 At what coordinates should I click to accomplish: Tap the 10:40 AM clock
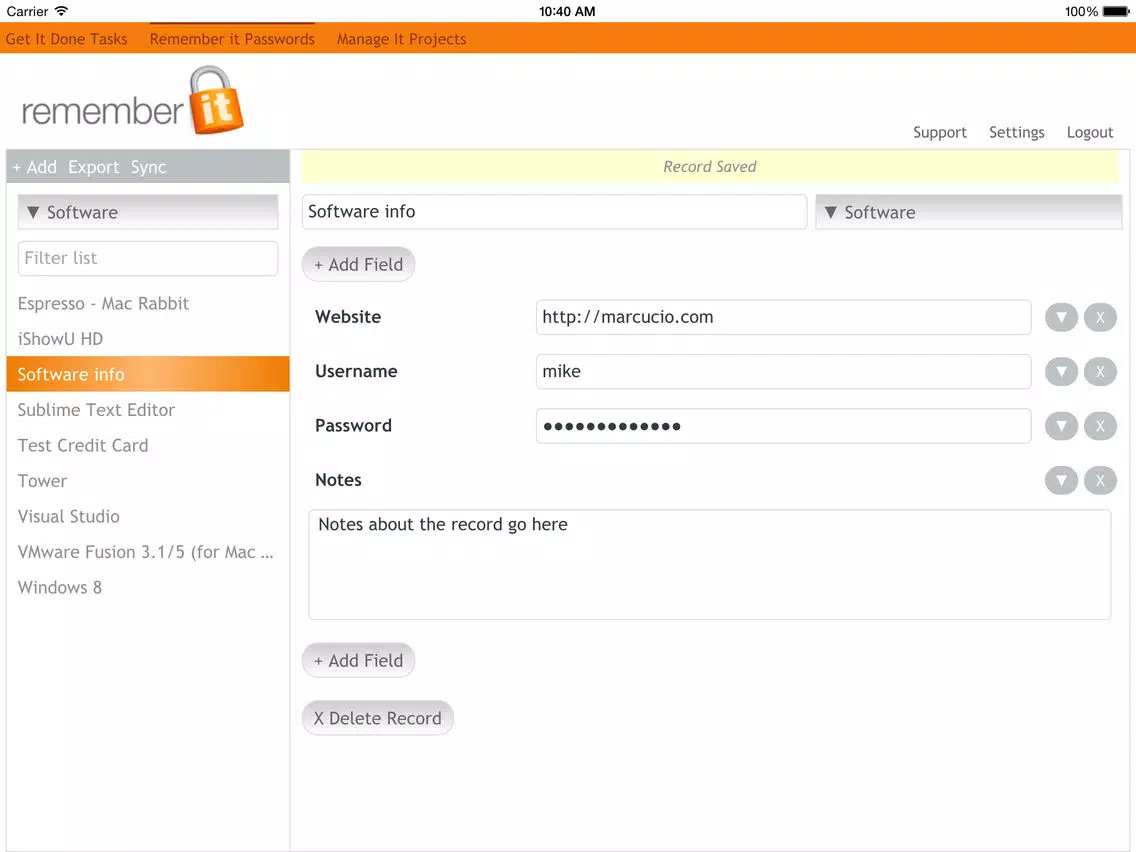coord(567,12)
